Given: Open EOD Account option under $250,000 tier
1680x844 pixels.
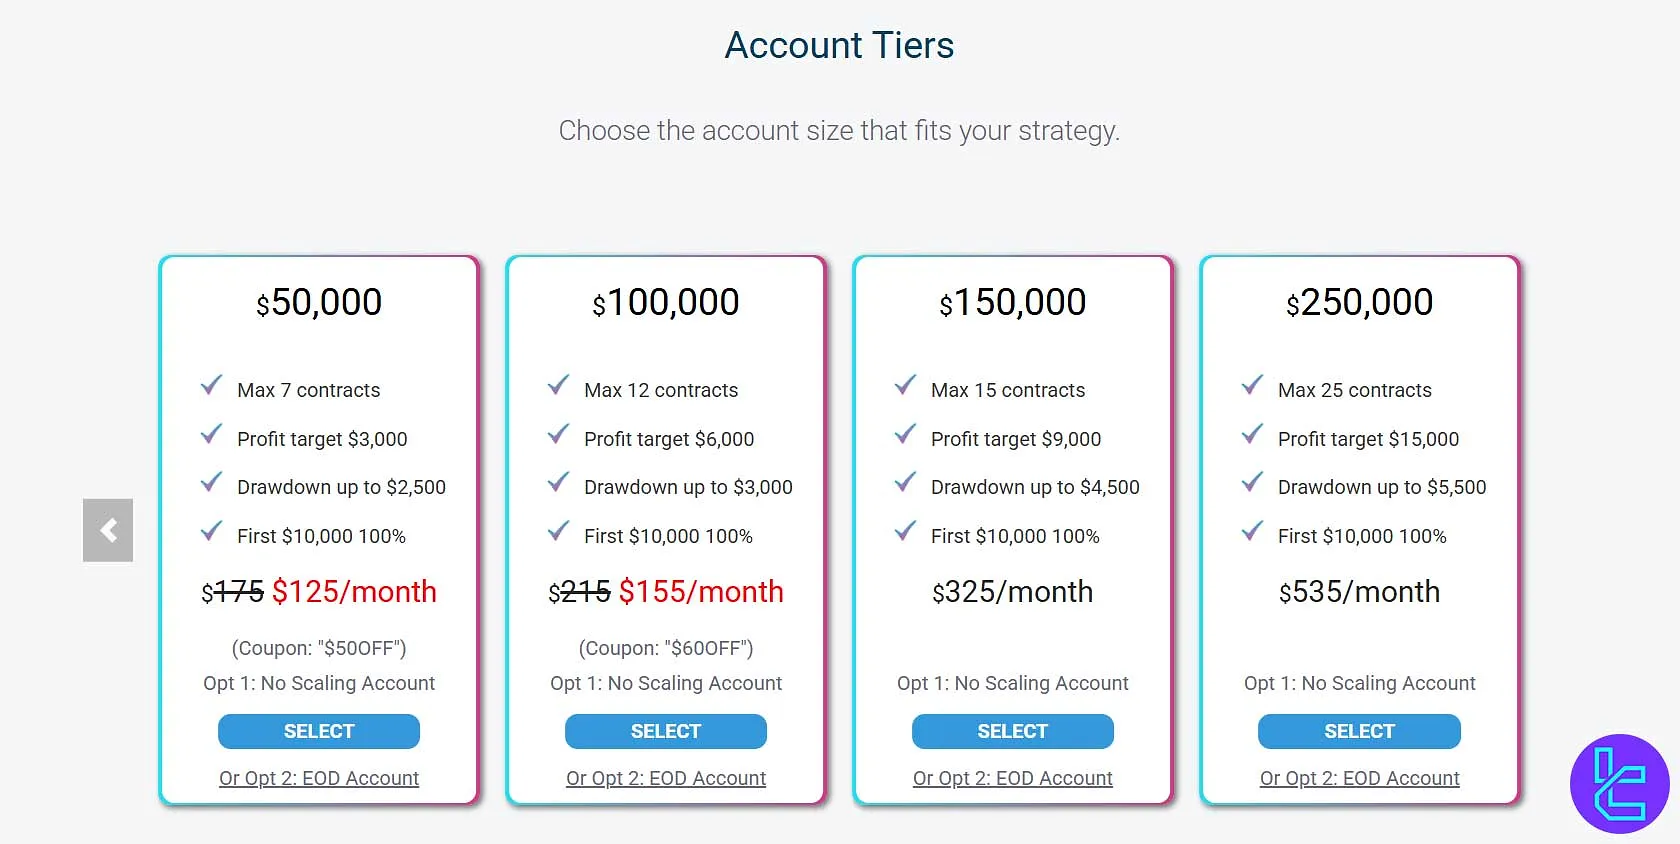Looking at the screenshot, I should click(x=1359, y=778).
